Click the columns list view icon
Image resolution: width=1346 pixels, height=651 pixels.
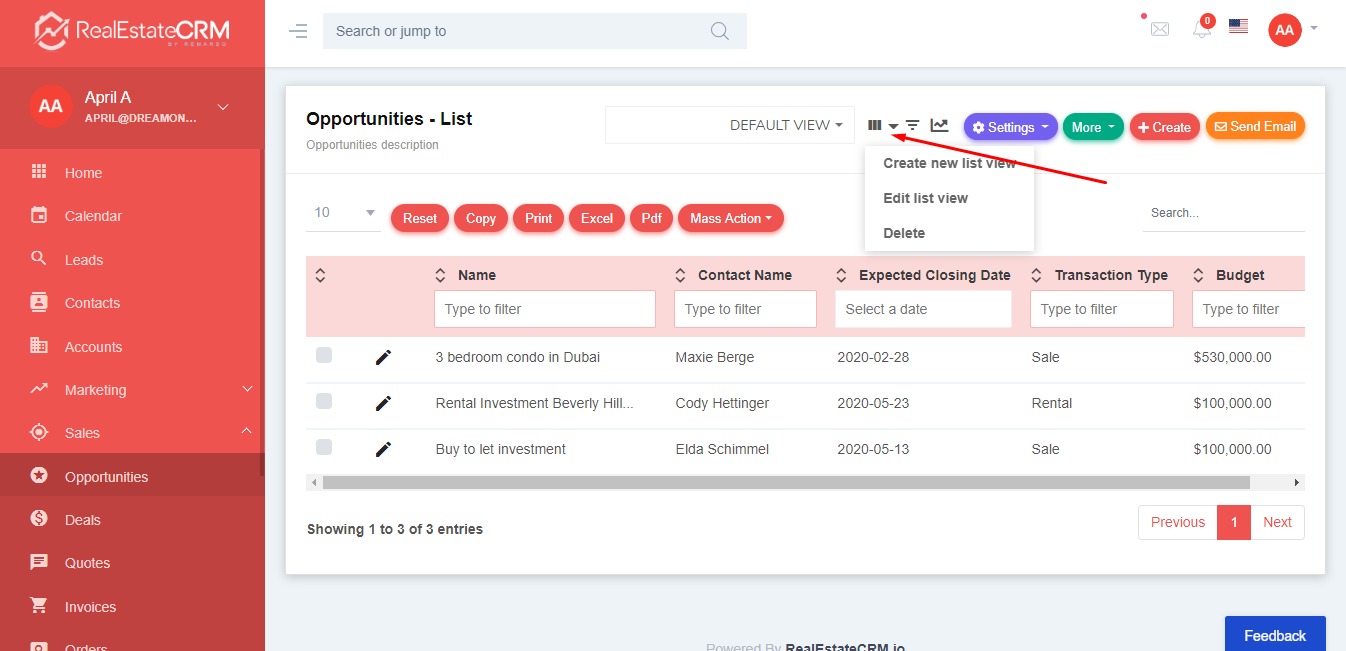click(x=875, y=126)
